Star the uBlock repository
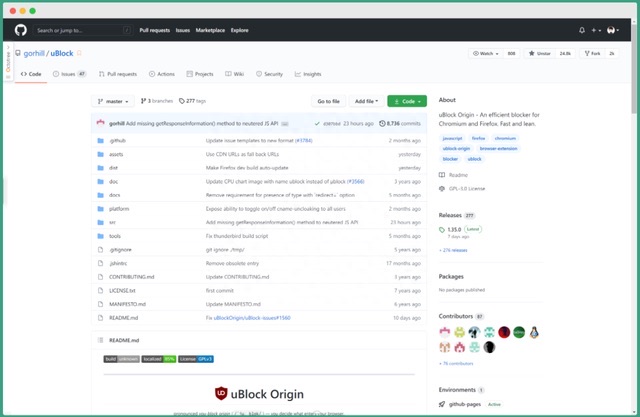640x417 pixels. point(538,53)
